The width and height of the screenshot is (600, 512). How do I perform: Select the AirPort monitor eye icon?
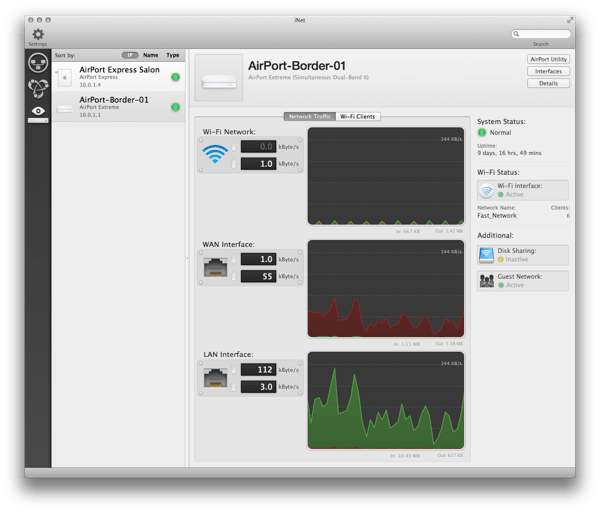coord(38,112)
